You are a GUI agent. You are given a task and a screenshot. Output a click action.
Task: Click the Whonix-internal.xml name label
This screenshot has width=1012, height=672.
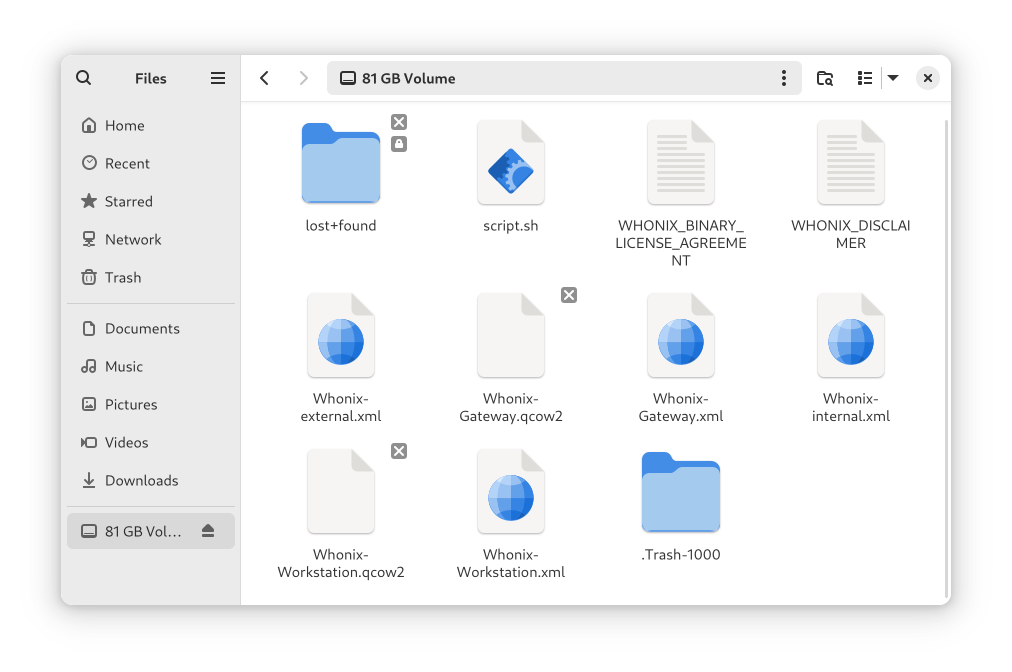pyautogui.click(x=851, y=407)
